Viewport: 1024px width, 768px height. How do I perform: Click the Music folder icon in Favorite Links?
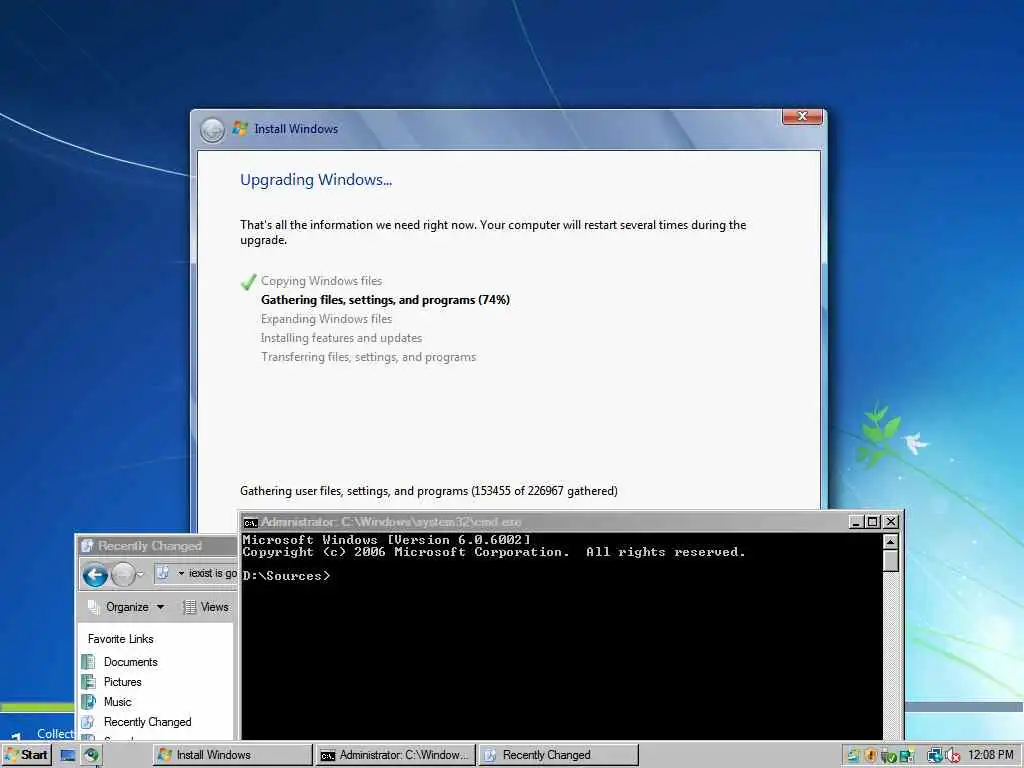(89, 702)
